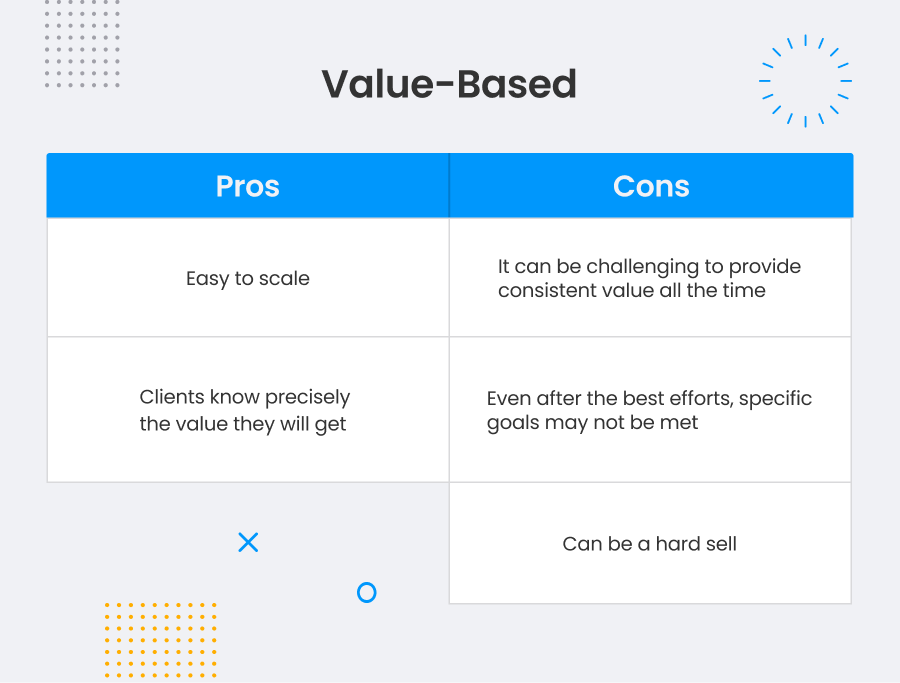Click the "Easy to scale" cell
The width and height of the screenshot is (900, 683).
[x=248, y=278]
